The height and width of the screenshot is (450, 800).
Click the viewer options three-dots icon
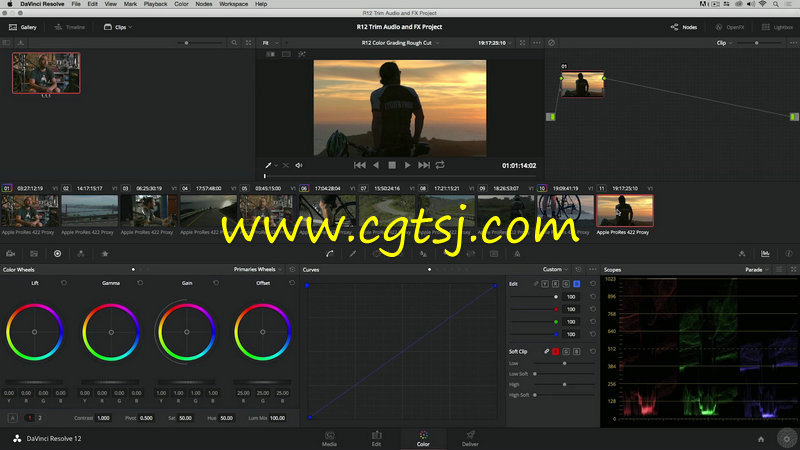pos(537,43)
